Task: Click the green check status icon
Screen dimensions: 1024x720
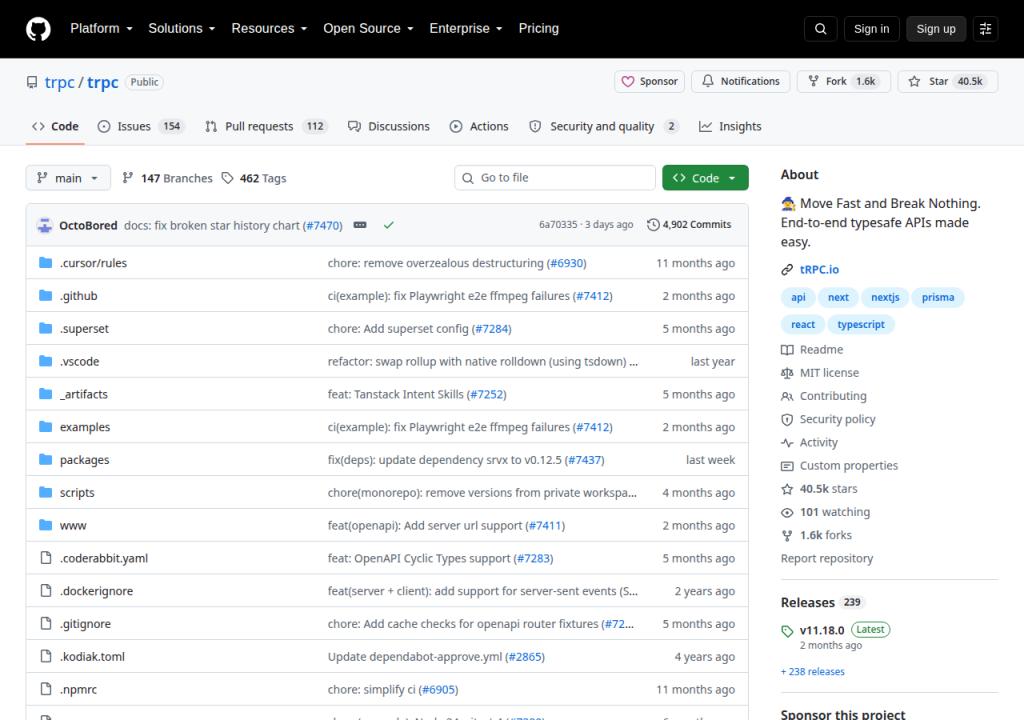Action: coord(389,225)
